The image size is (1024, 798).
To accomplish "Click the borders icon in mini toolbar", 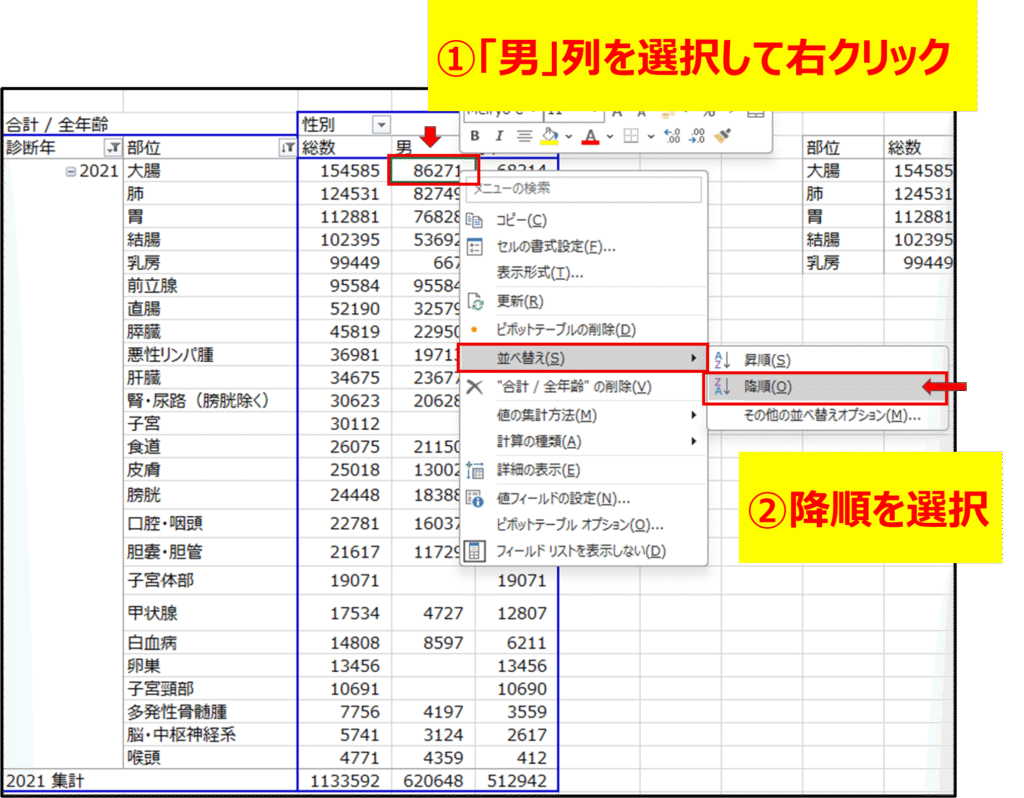I will click(631, 136).
